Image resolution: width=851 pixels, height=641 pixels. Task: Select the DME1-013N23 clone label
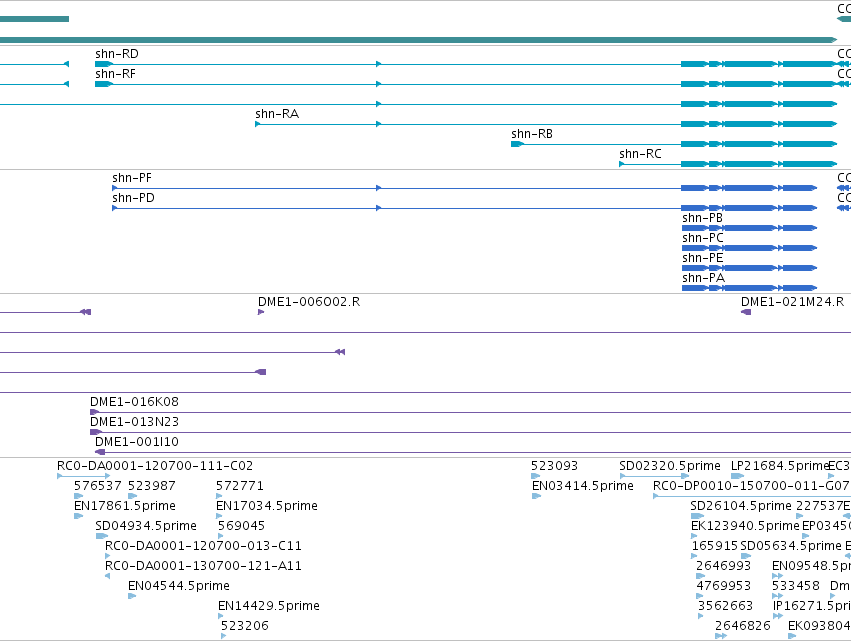tap(134, 422)
